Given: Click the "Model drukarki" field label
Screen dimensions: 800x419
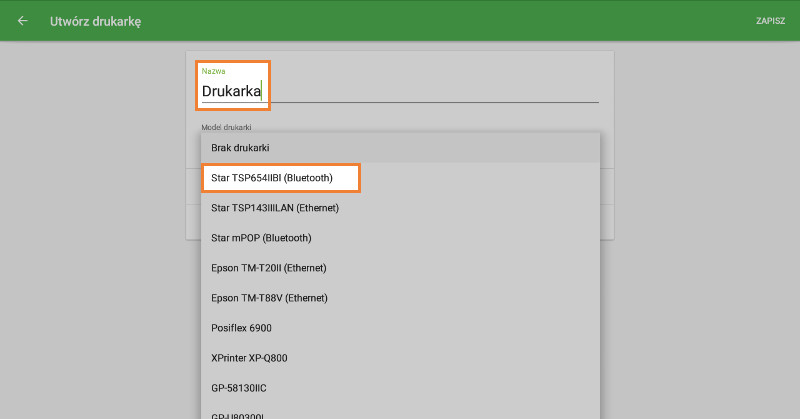Looking at the screenshot, I should 226,127.
